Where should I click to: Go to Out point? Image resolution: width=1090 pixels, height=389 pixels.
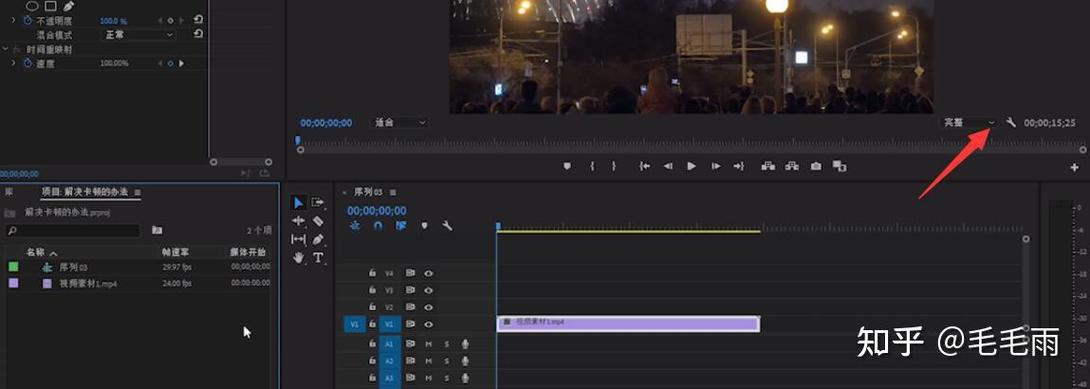pyautogui.click(x=738, y=166)
